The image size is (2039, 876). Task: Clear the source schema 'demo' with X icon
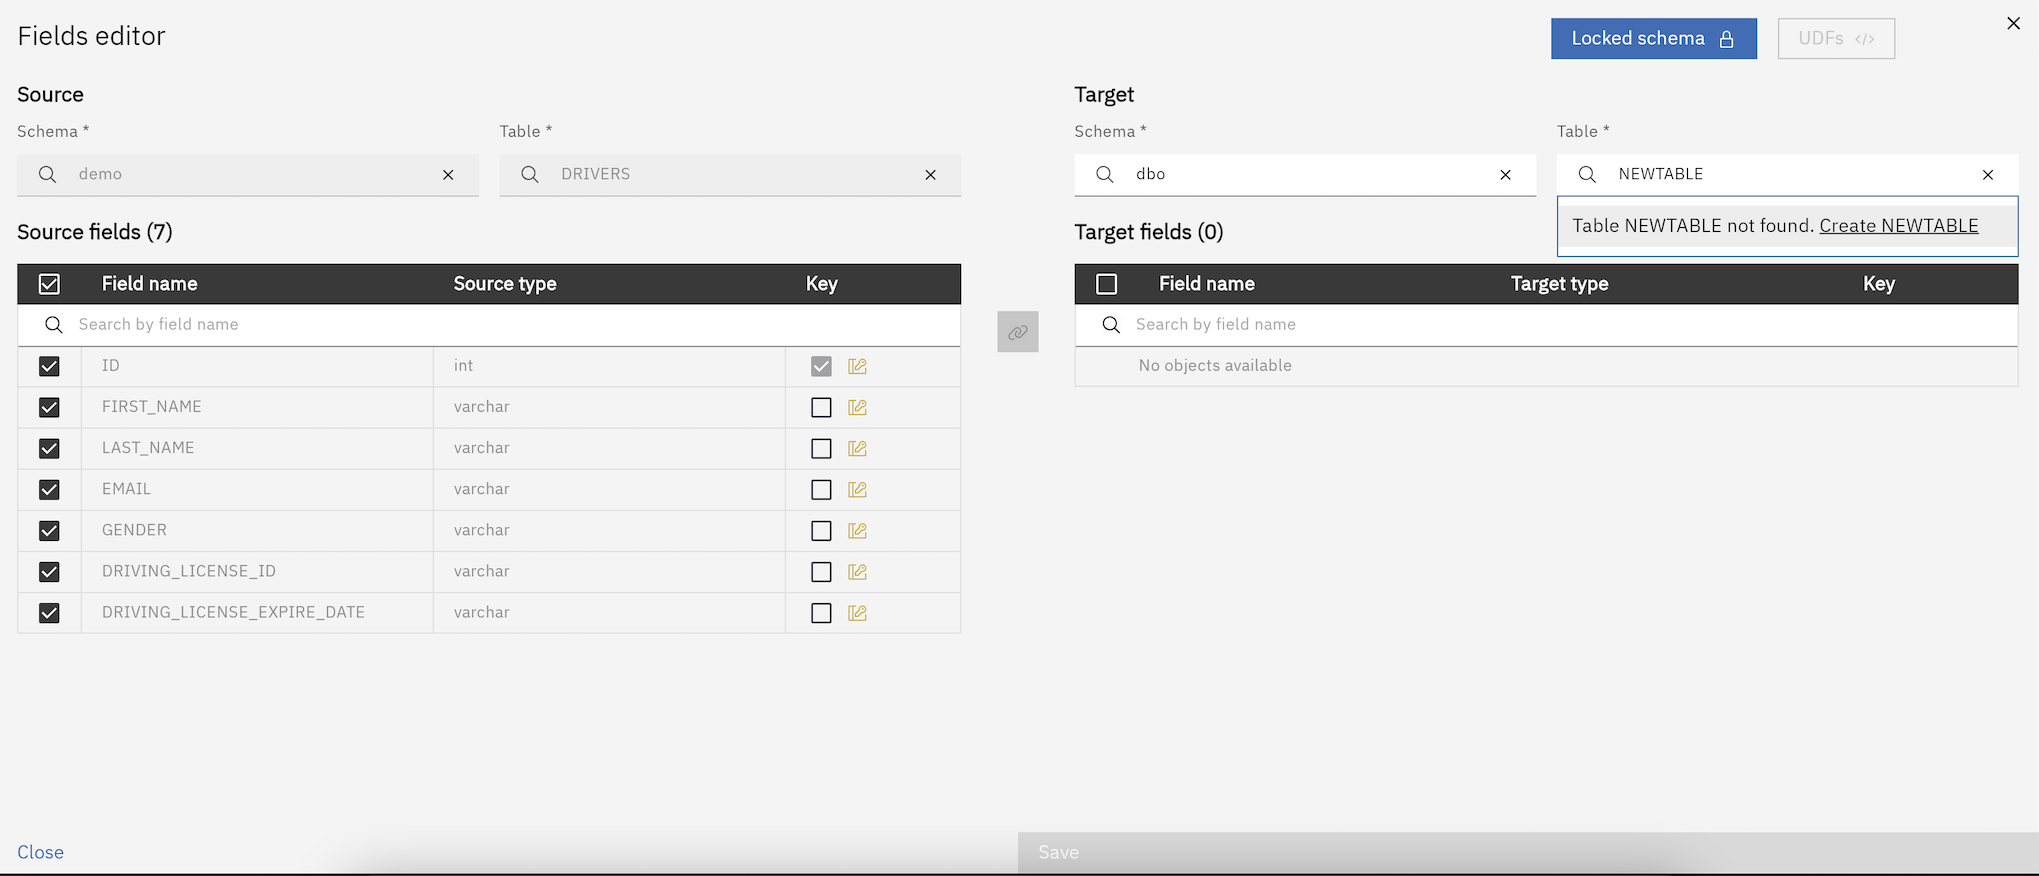(448, 175)
